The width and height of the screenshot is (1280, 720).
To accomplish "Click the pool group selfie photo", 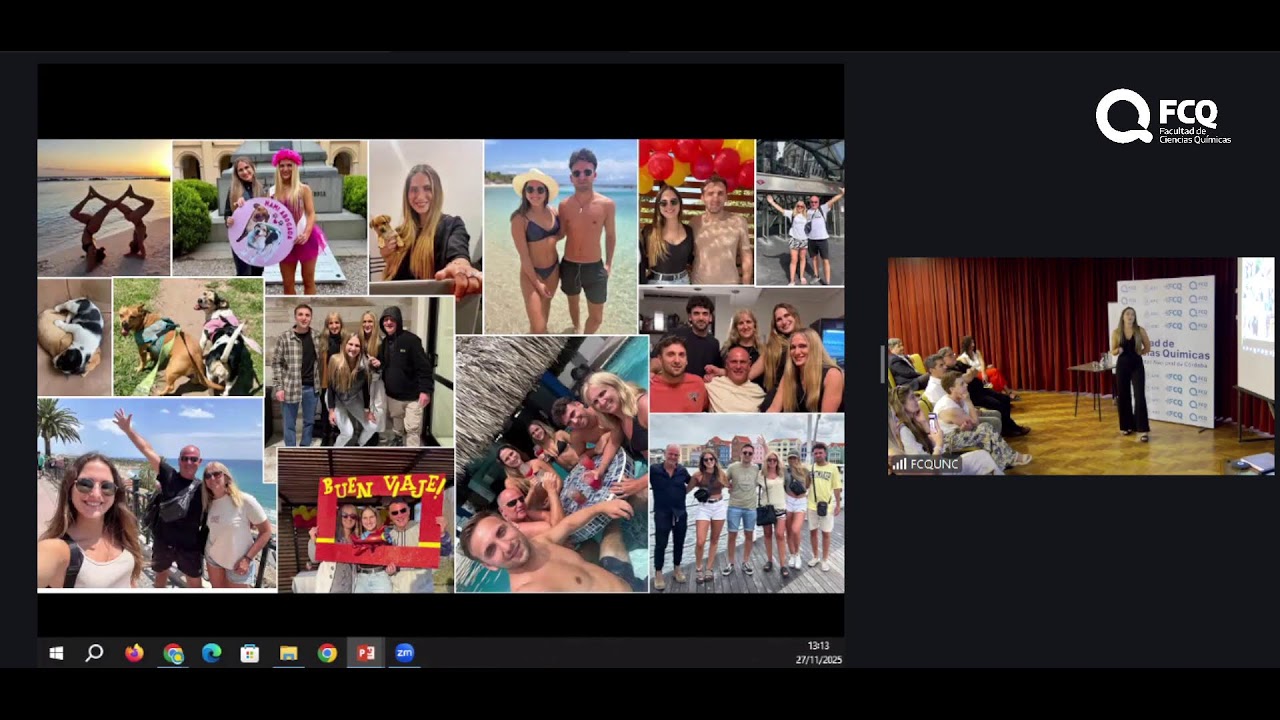I will click(552, 464).
